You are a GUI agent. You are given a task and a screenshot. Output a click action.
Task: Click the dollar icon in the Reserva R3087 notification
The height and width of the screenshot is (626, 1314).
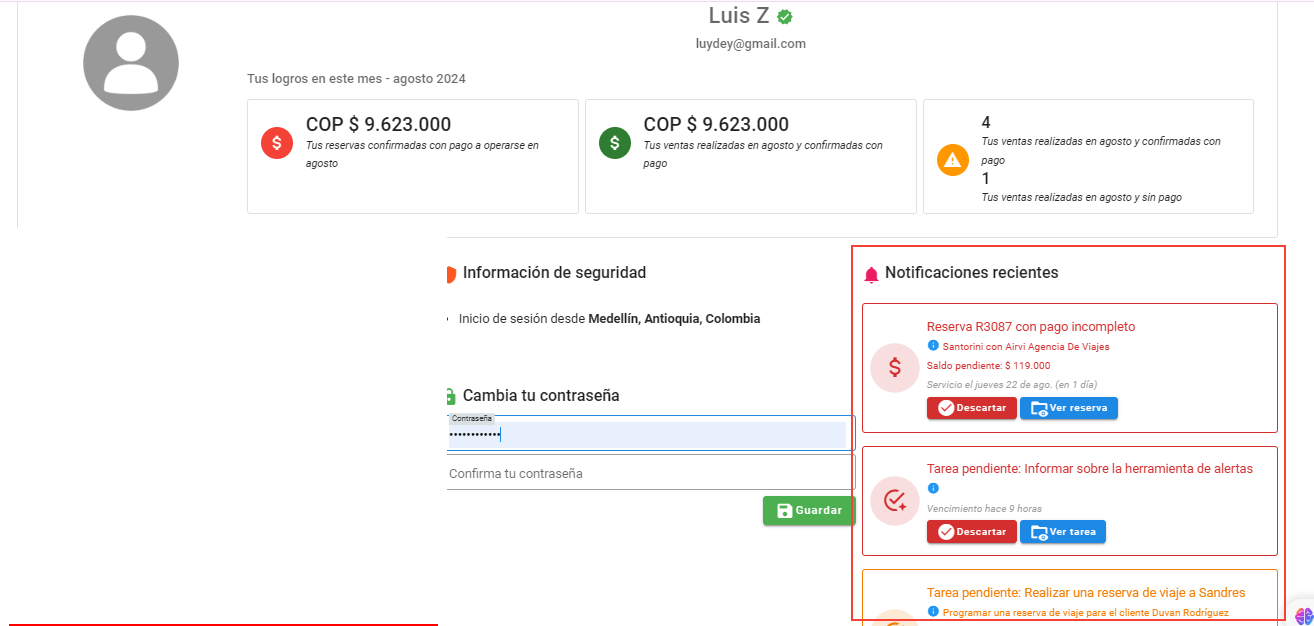[x=894, y=367]
